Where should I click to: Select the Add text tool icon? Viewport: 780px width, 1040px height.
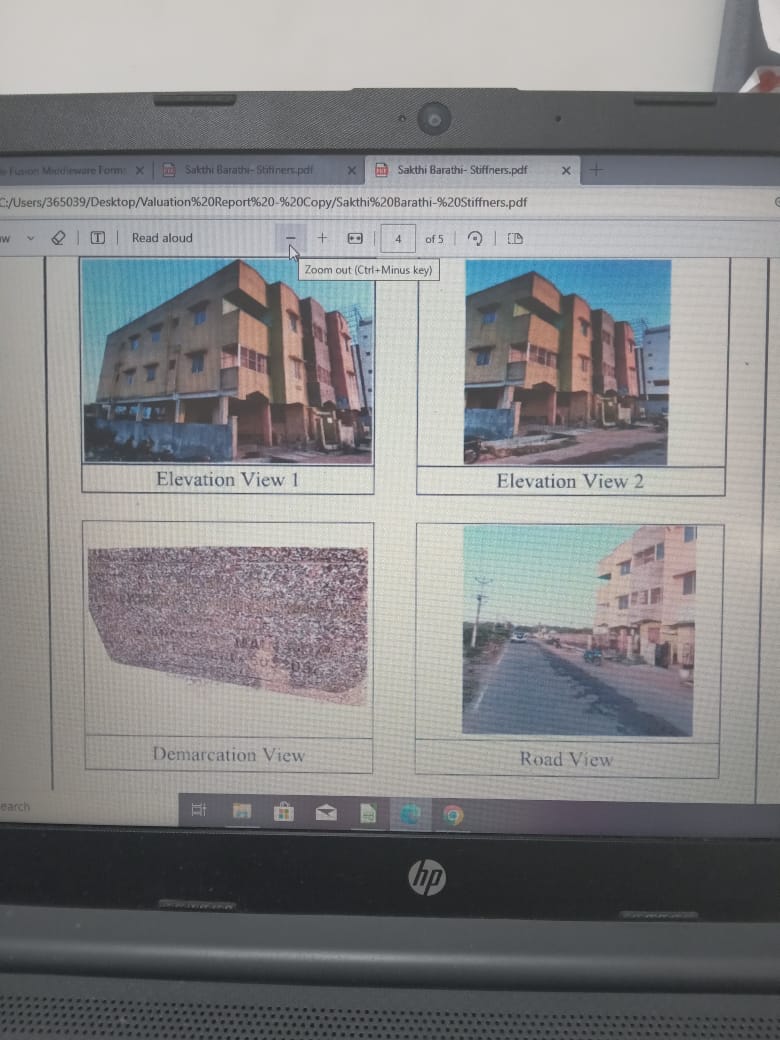98,238
